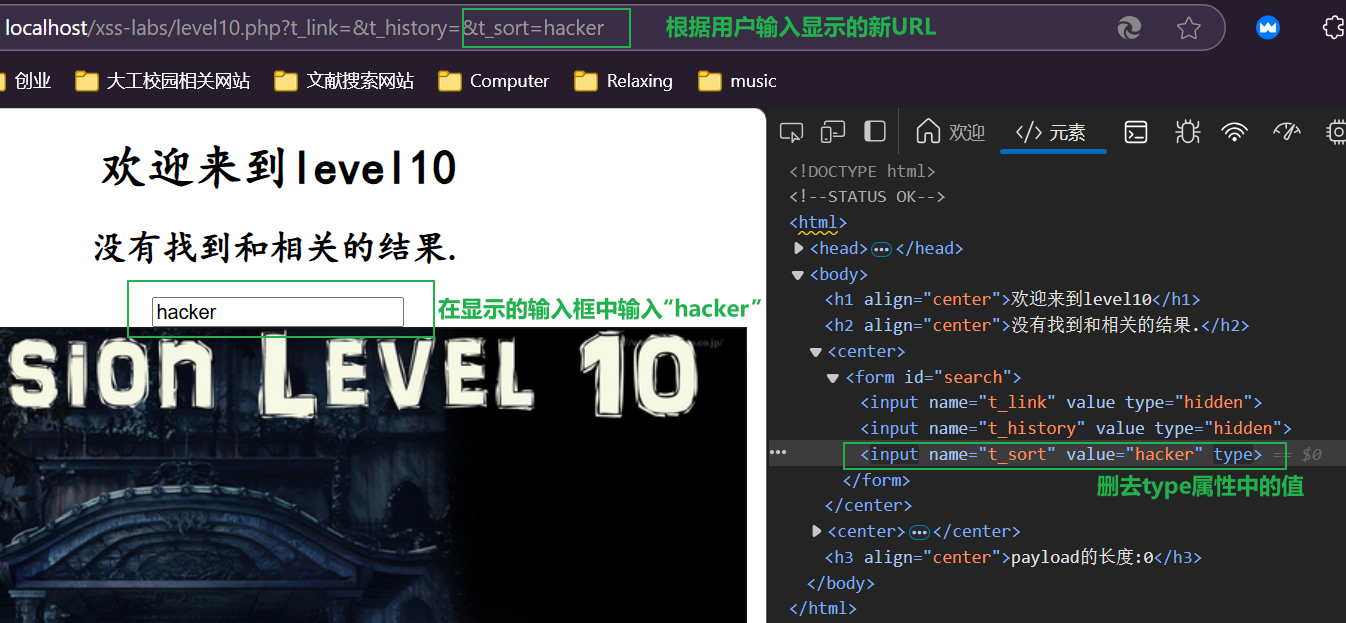Add page to favorites with star icon
Image resolution: width=1346 pixels, height=623 pixels.
click(1188, 28)
